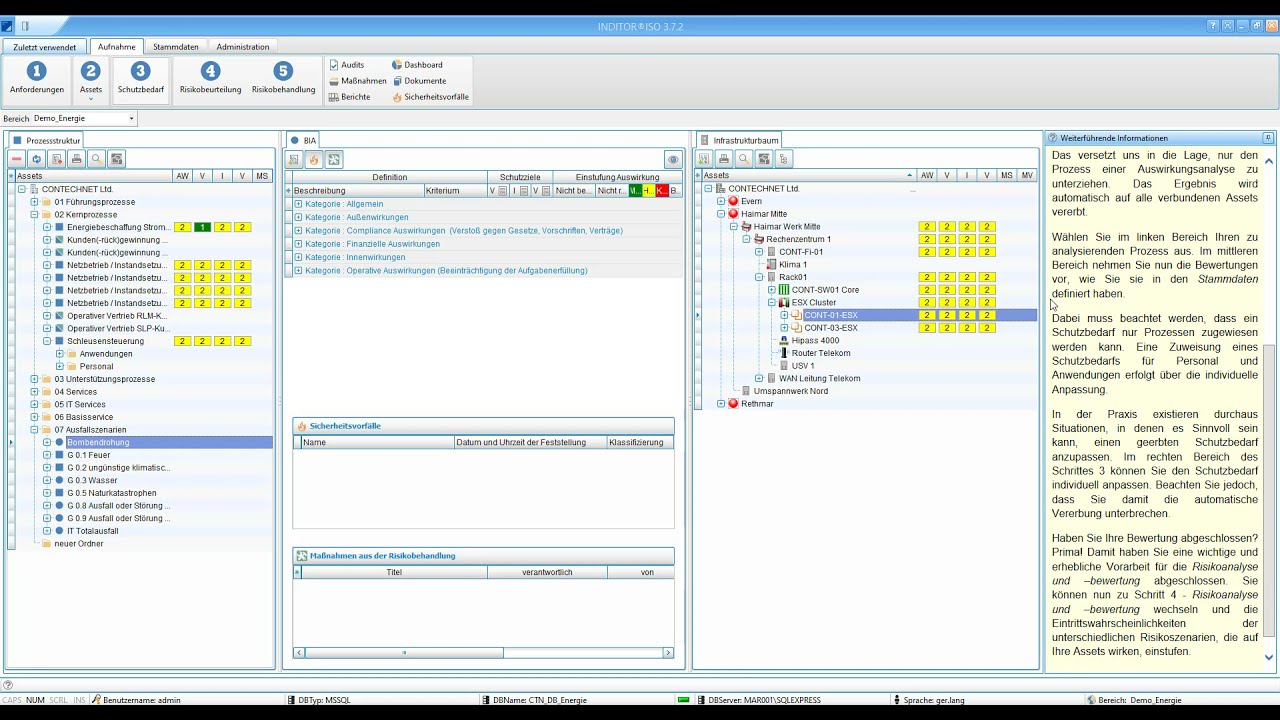Select Hipass 4000 asset

[x=815, y=340]
